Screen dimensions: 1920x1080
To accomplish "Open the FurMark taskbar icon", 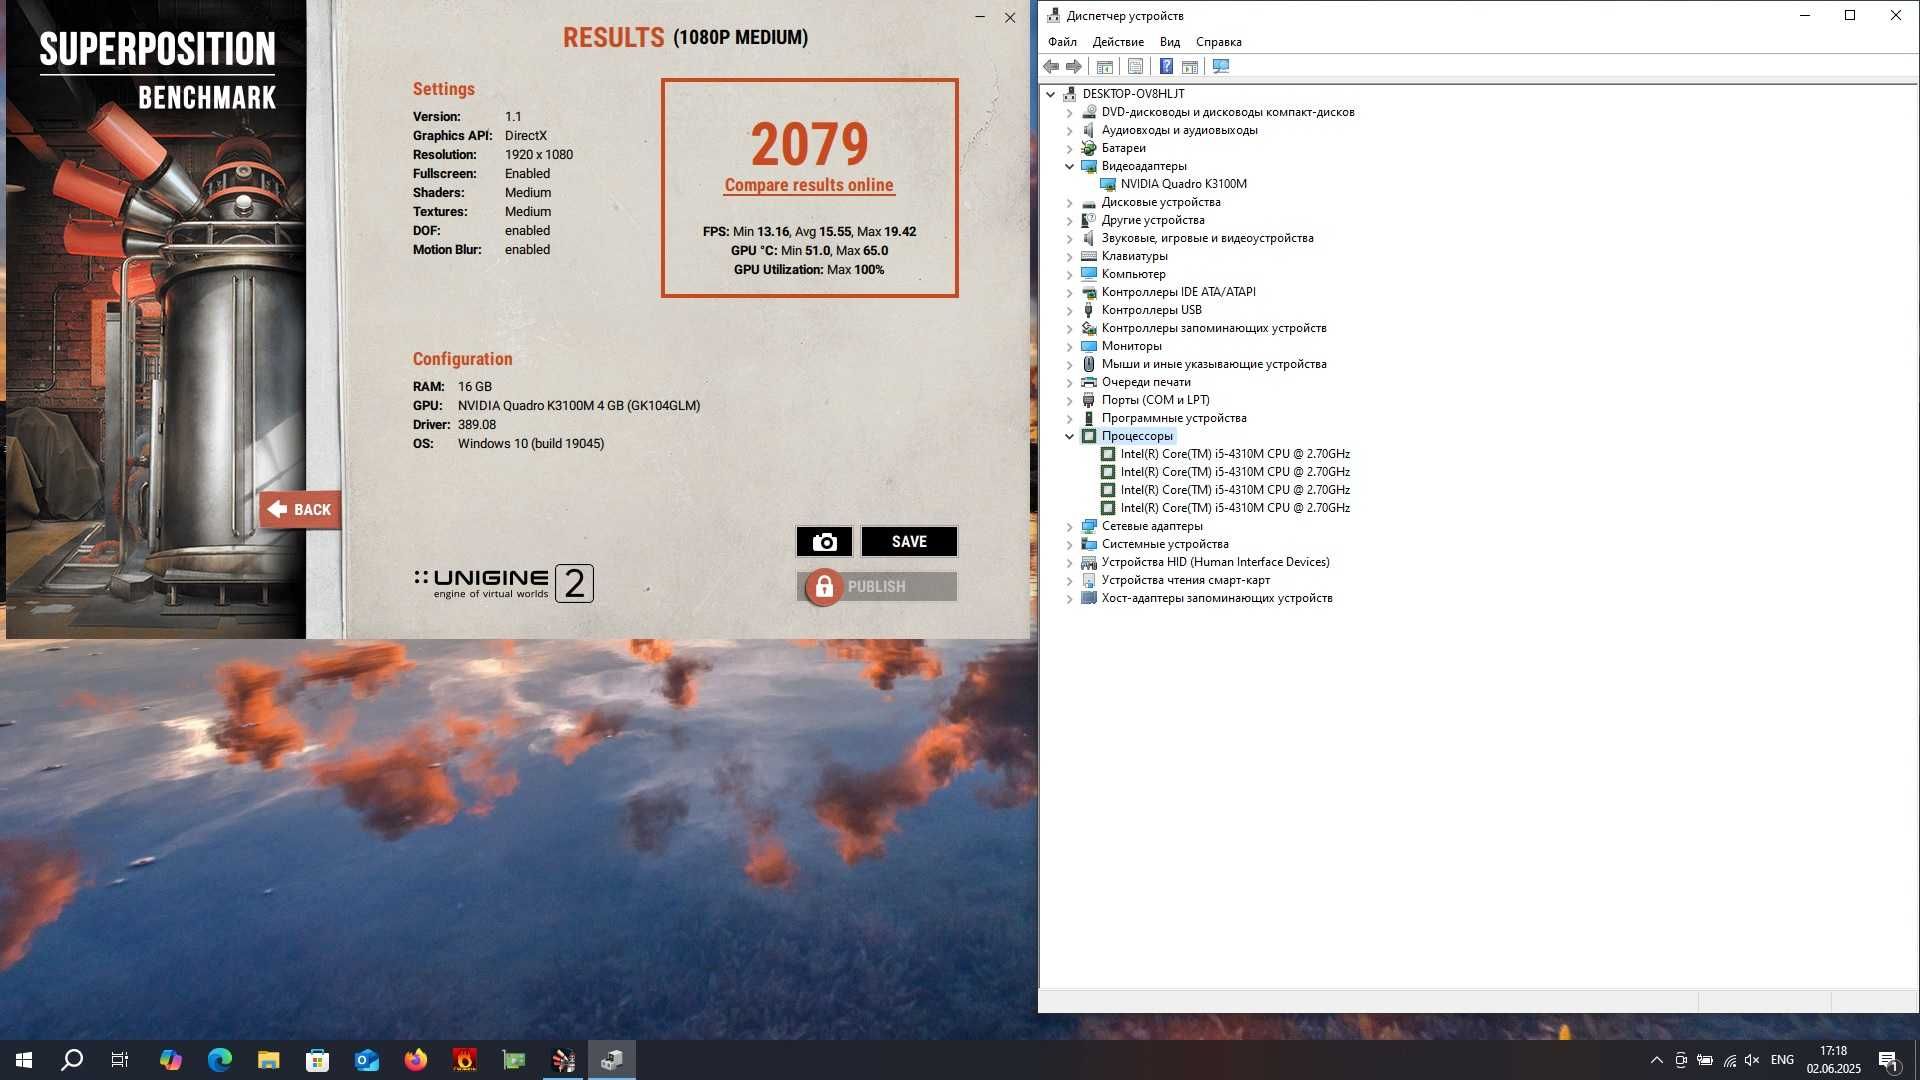I will [x=464, y=1060].
